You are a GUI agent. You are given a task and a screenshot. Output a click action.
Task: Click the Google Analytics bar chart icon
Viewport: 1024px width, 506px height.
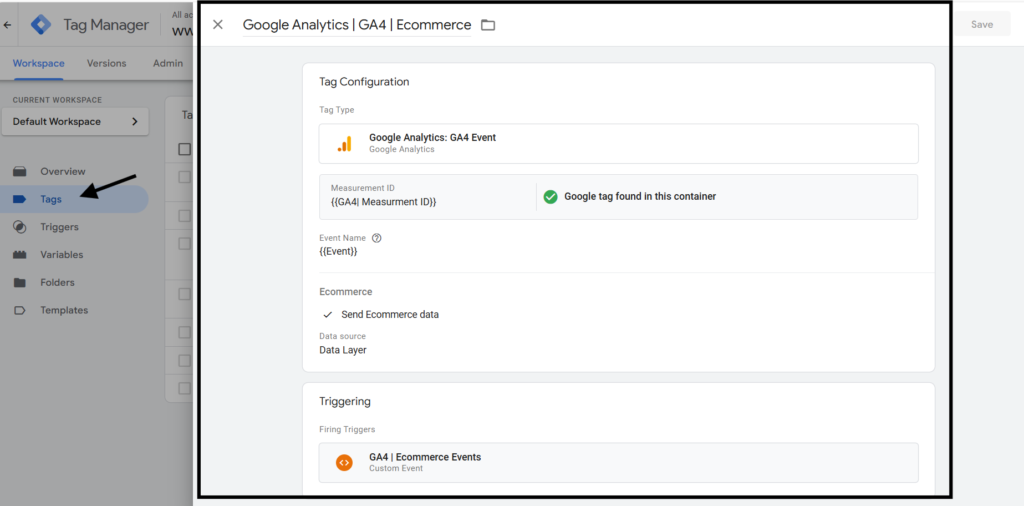[x=344, y=144]
